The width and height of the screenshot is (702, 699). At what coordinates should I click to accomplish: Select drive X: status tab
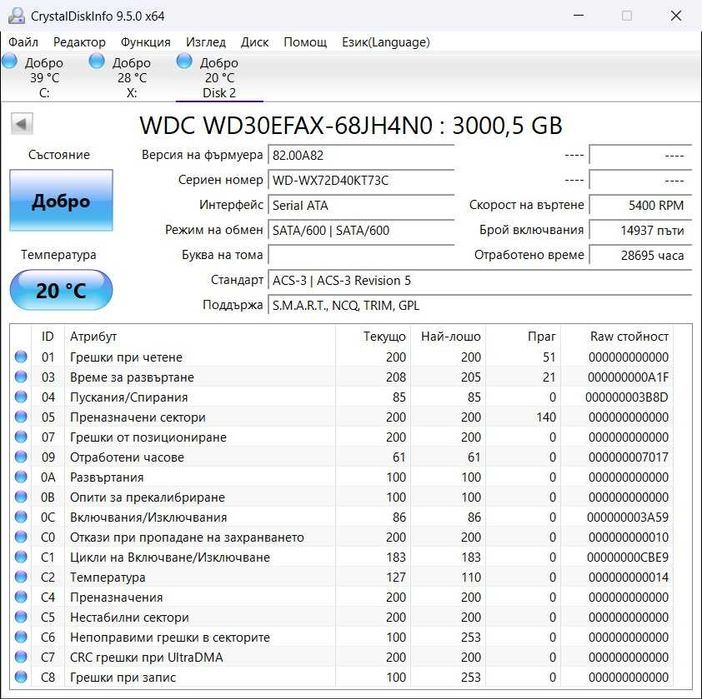(x=131, y=77)
